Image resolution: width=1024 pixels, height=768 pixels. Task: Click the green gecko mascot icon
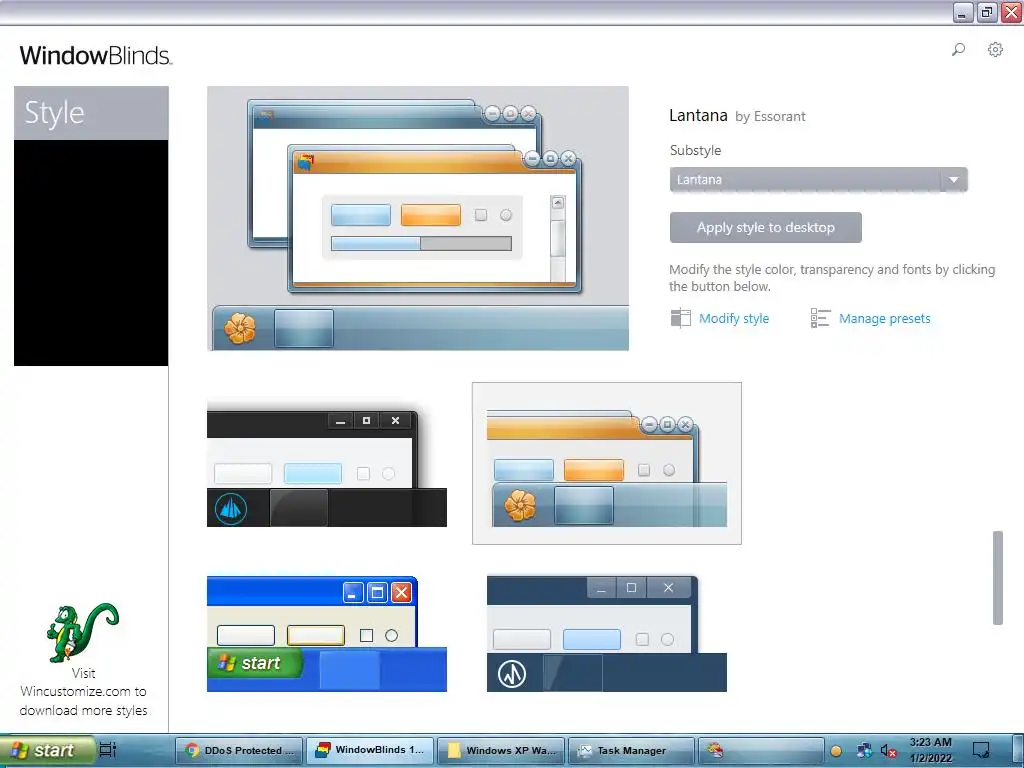tap(82, 632)
